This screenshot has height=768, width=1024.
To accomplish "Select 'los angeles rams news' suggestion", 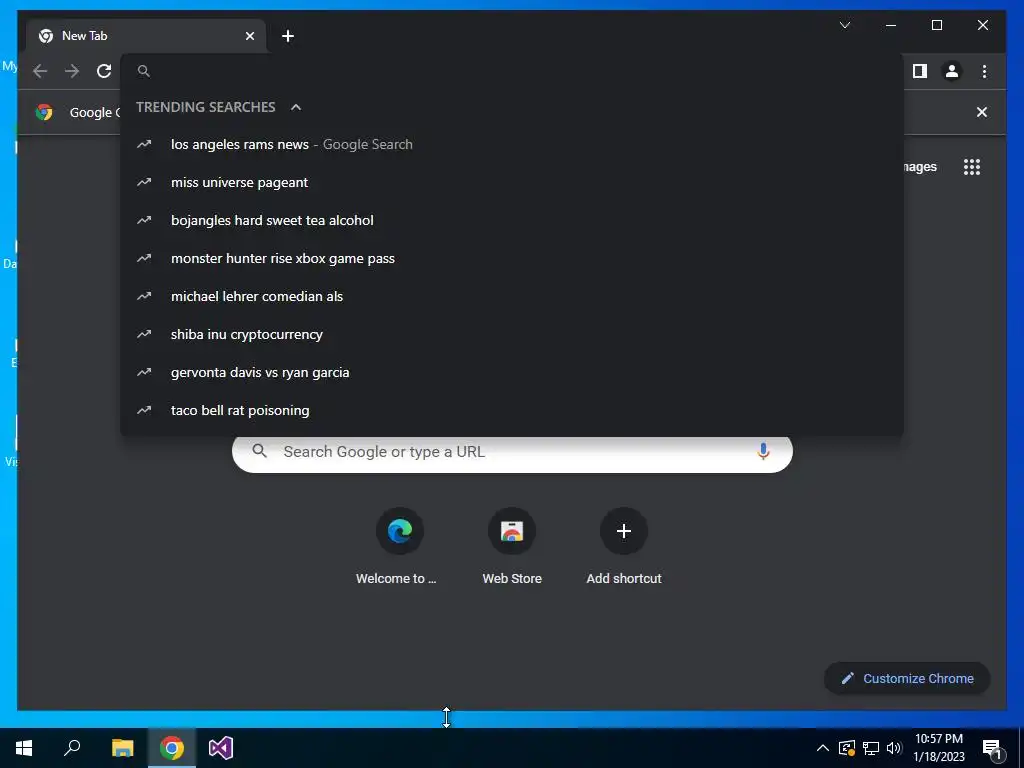I will pyautogui.click(x=512, y=144).
